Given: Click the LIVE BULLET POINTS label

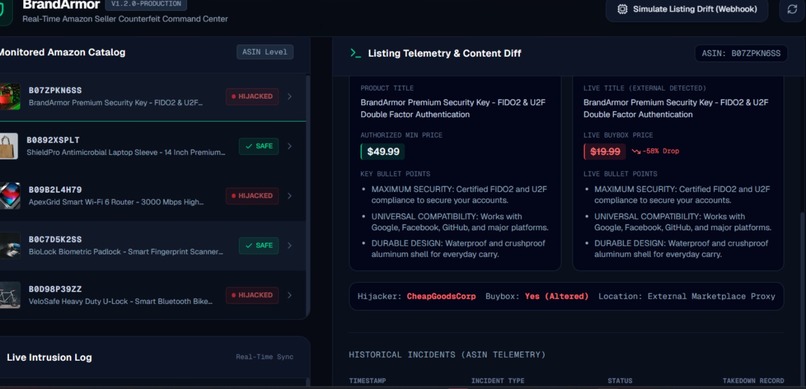Looking at the screenshot, I should [620, 174].
